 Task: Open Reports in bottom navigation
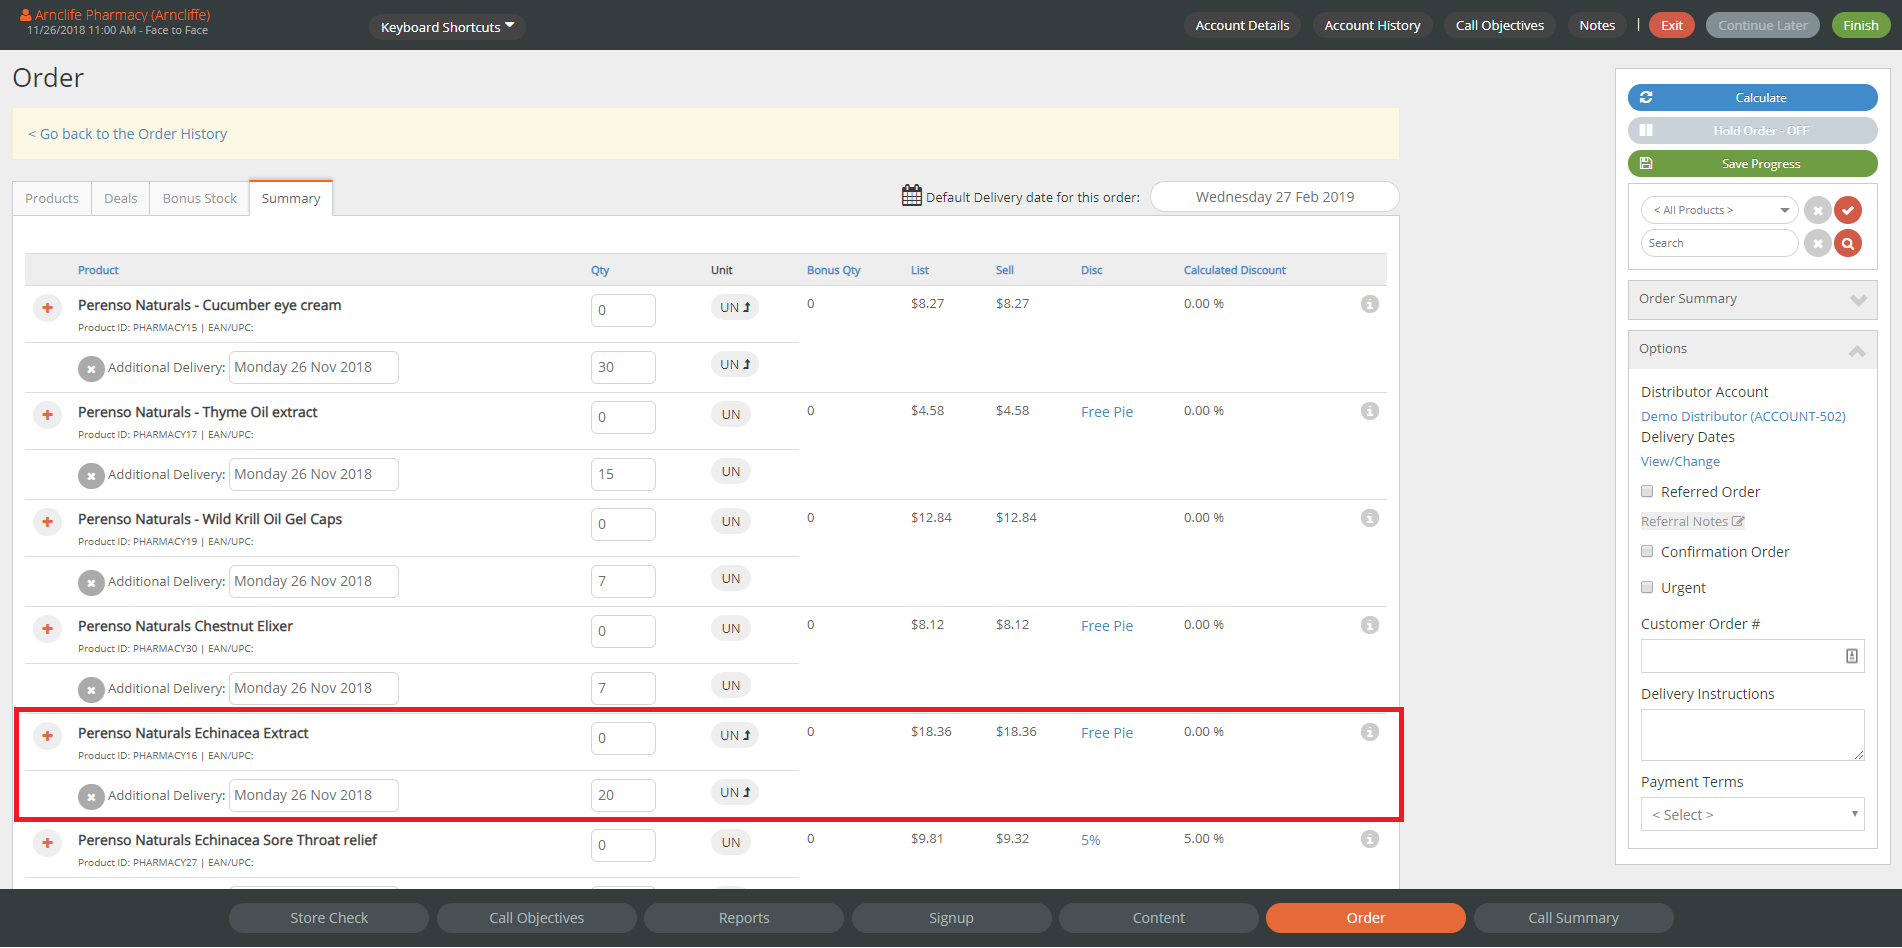click(744, 918)
